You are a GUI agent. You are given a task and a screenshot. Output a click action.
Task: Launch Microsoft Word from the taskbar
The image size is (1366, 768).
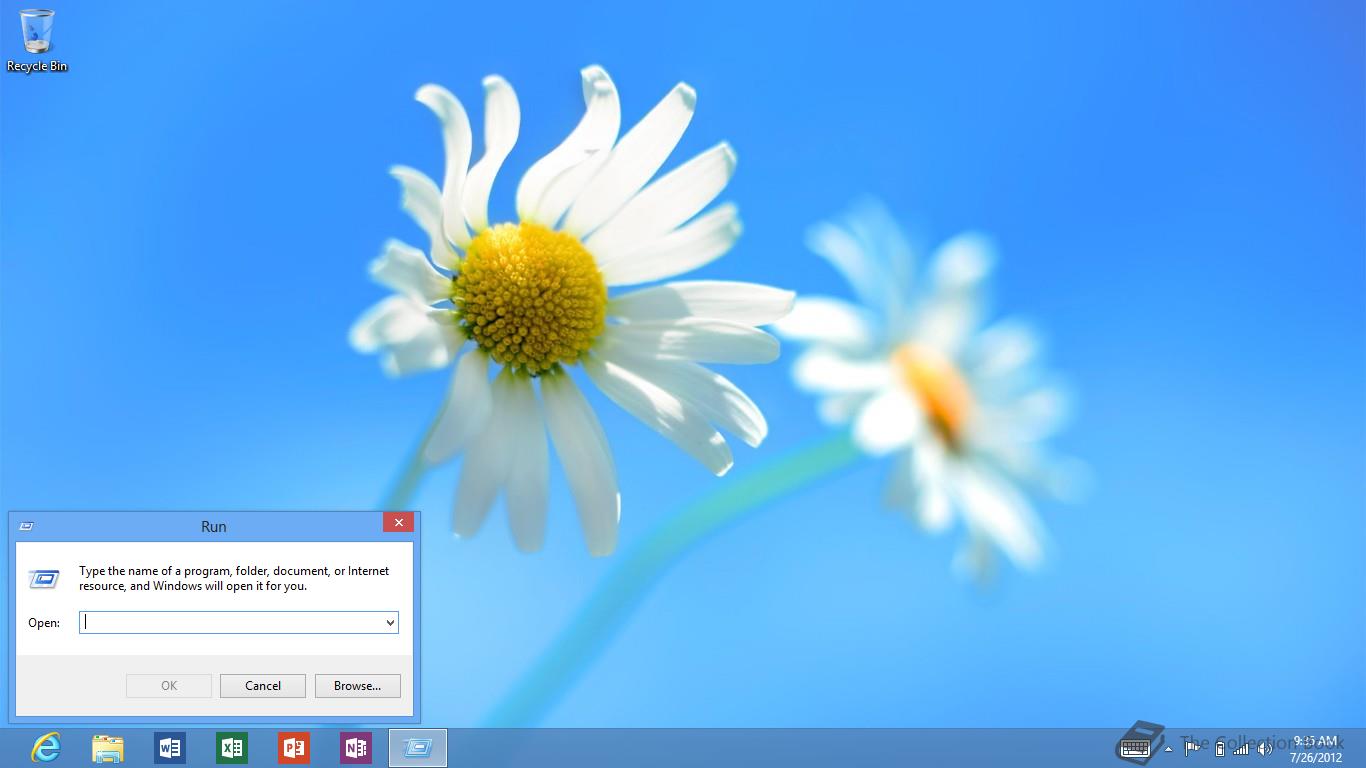tap(170, 747)
